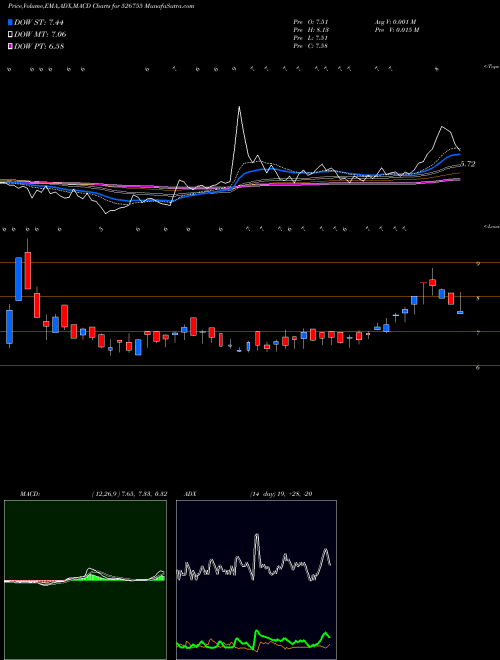The image size is (500, 660).
Task: Click the 'Pre V: 0.015 M' value
Action: coord(396,30)
